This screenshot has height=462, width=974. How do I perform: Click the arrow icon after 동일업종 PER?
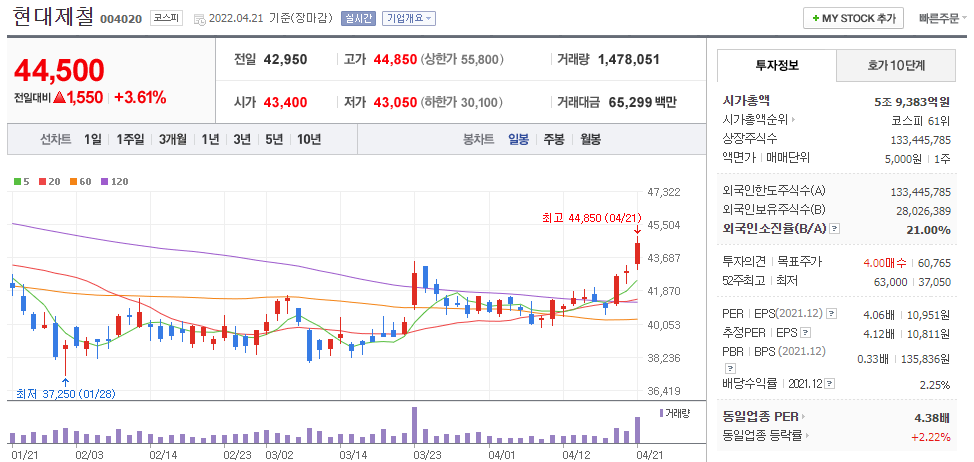[803, 417]
